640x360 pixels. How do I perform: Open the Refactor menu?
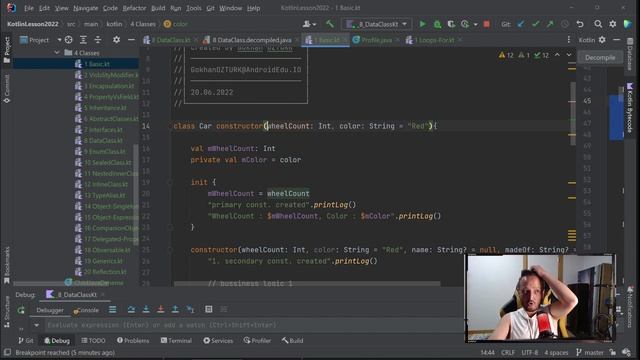point(134,8)
